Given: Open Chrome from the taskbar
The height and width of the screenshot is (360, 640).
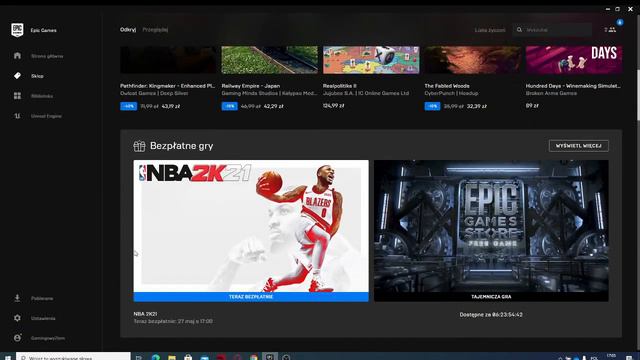Looking at the screenshot, I should click(254, 357).
